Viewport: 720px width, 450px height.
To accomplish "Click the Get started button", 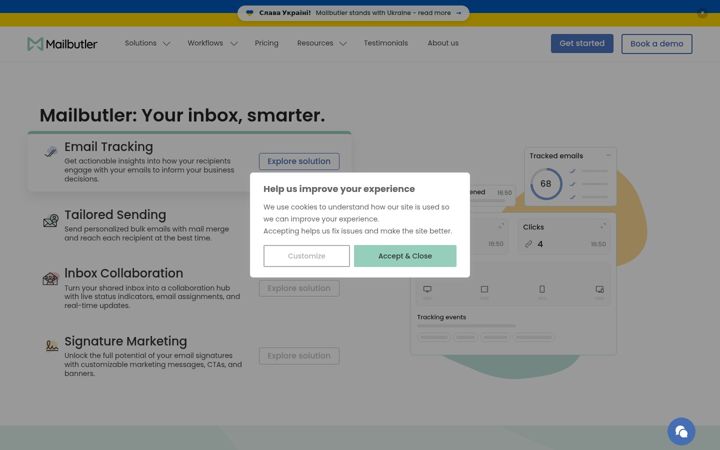I will 582,44.
